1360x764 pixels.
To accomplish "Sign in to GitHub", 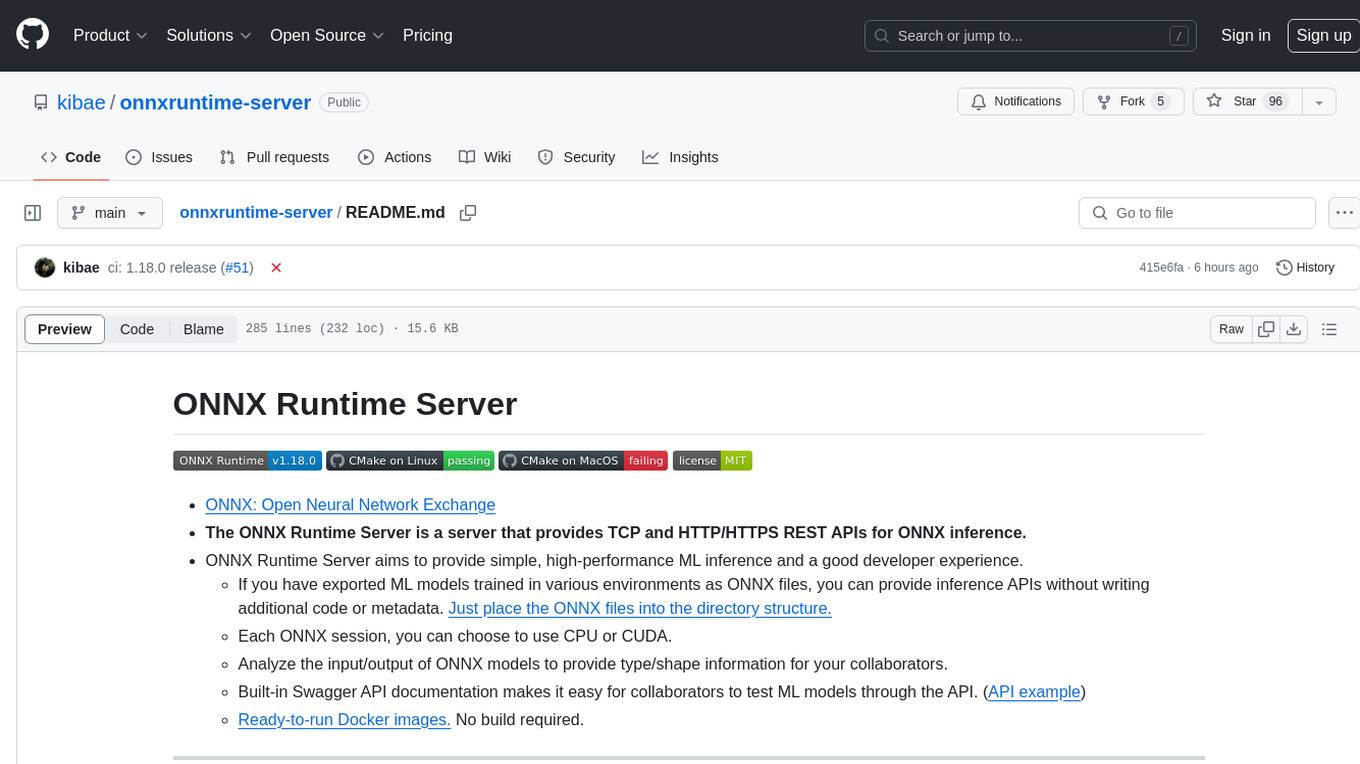I will click(1245, 35).
